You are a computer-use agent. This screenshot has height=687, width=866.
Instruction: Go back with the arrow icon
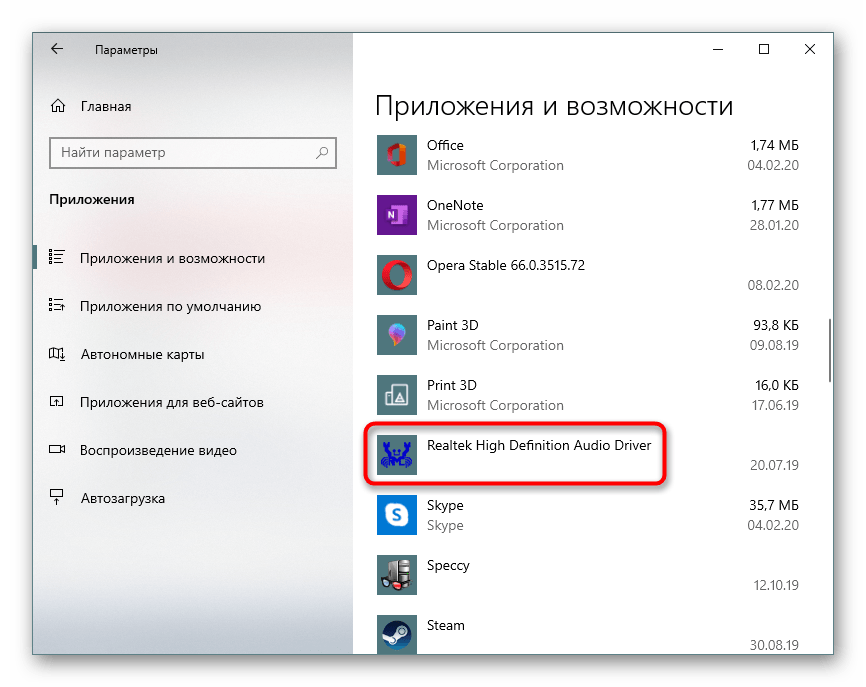point(57,49)
